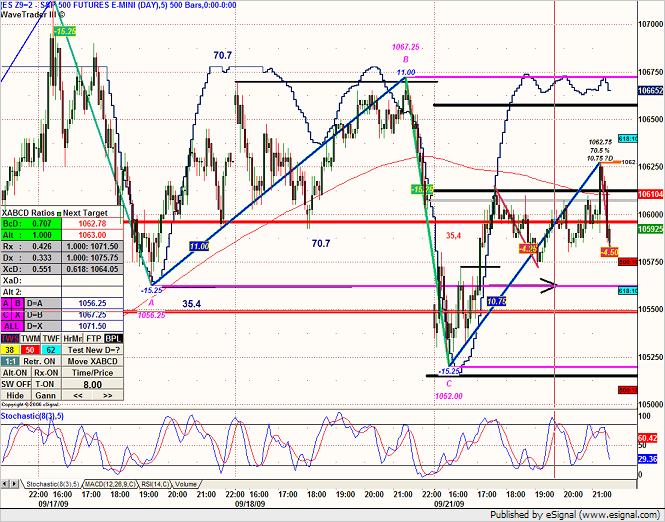This screenshot has height=522, width=665.
Task: Click the Move XABCD button
Action: coord(93,361)
